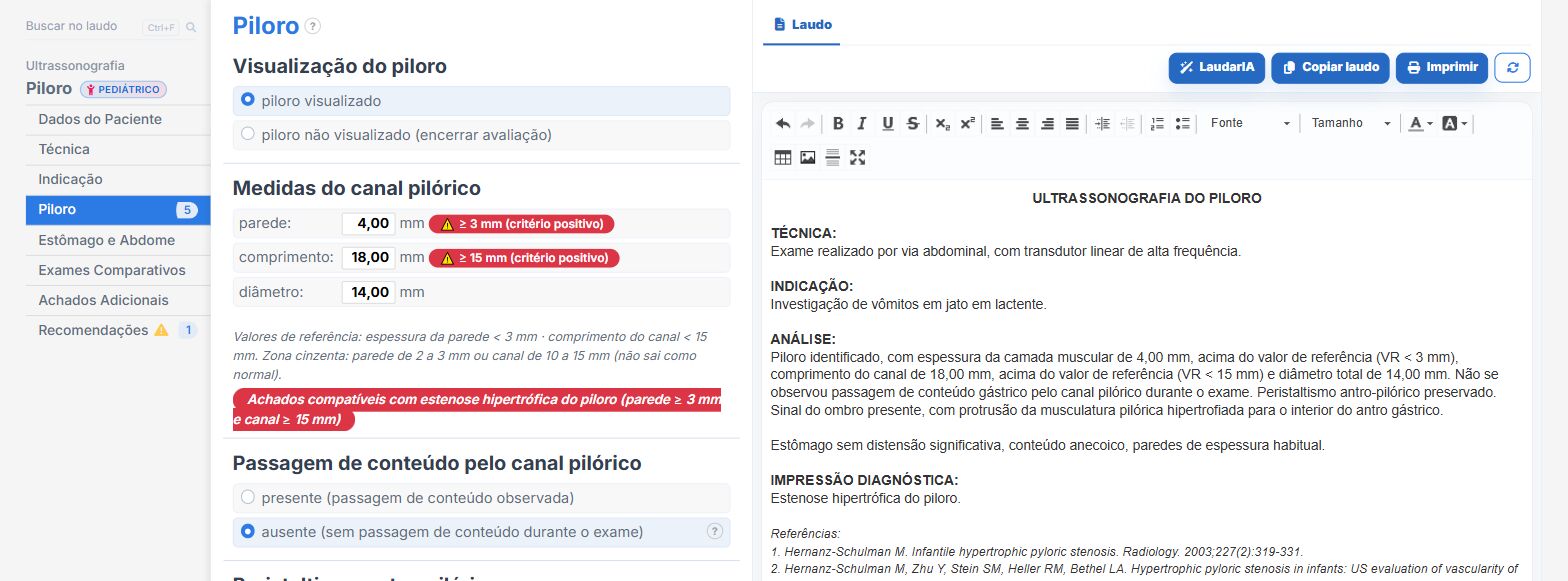Apply strikethrough formatting
This screenshot has width=1568, height=581.
[912, 123]
